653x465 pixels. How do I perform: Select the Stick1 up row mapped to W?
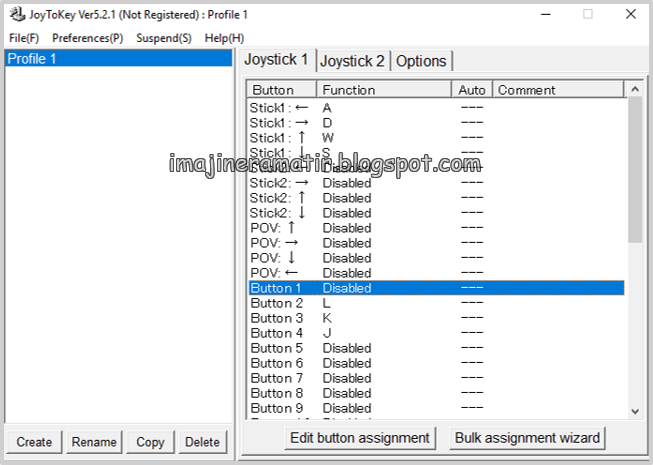click(x=436, y=138)
